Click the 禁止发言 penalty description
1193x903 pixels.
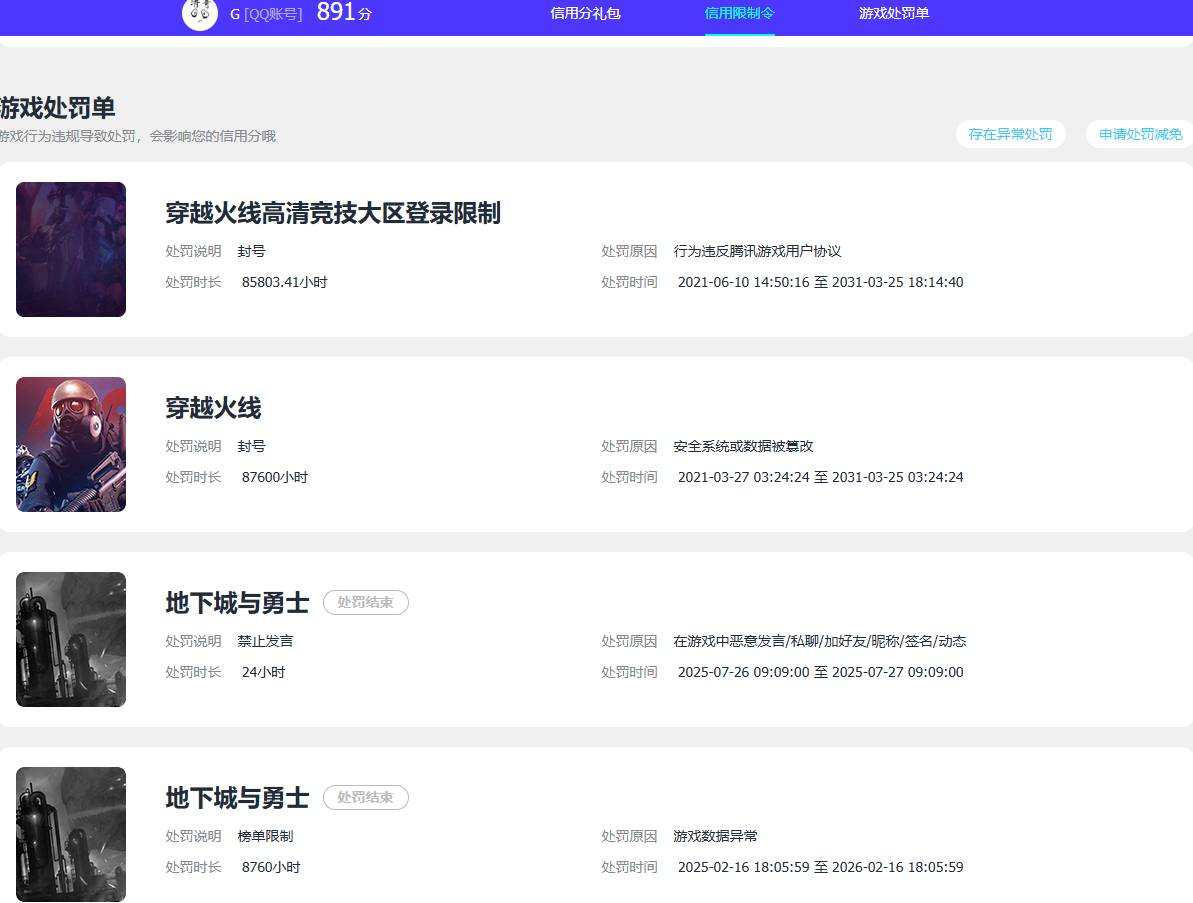(265, 641)
